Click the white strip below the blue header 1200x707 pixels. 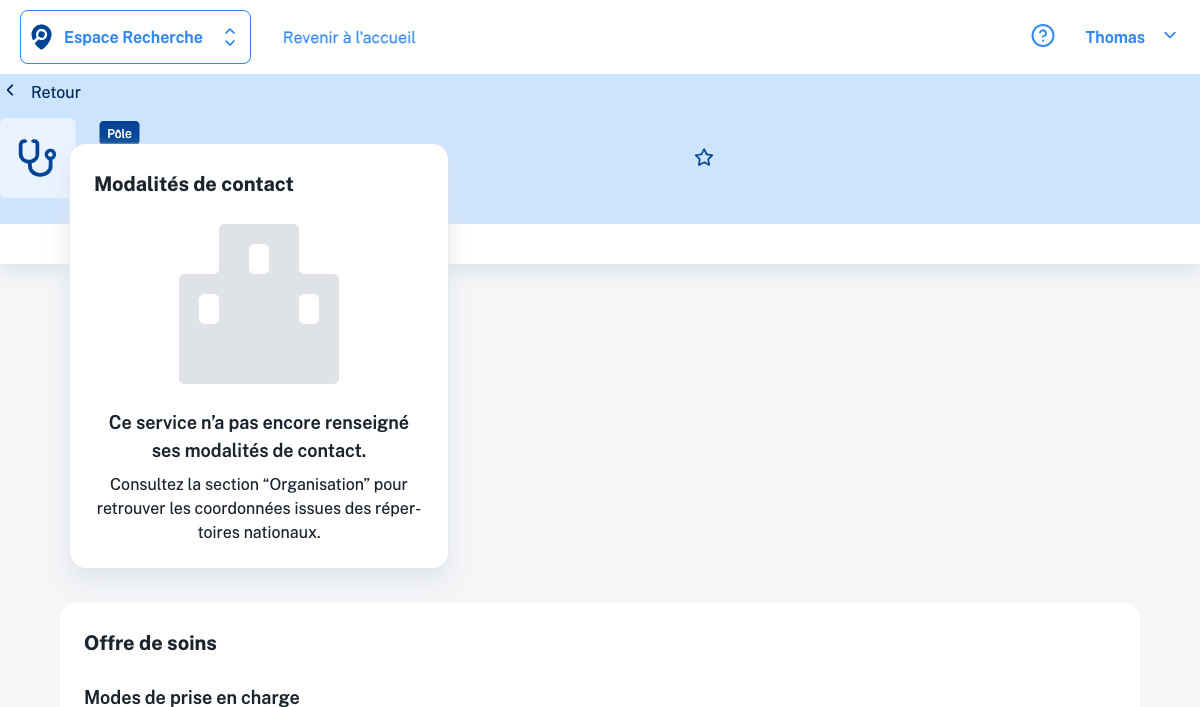(x=800, y=243)
